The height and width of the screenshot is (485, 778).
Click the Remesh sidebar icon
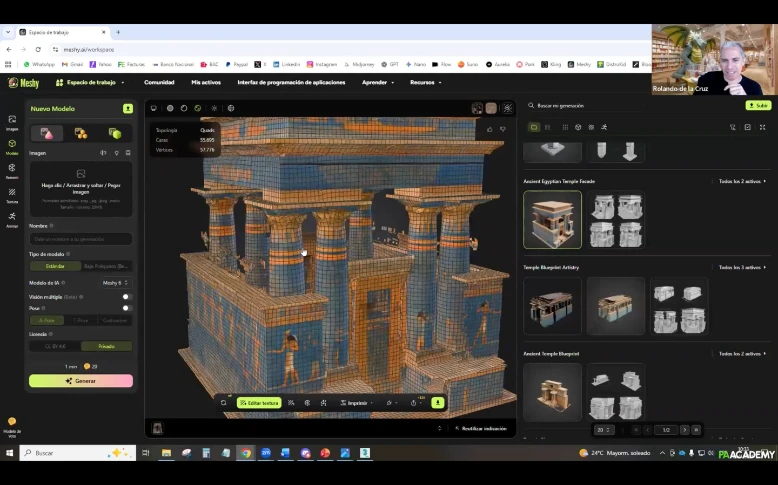pyautogui.click(x=12, y=170)
